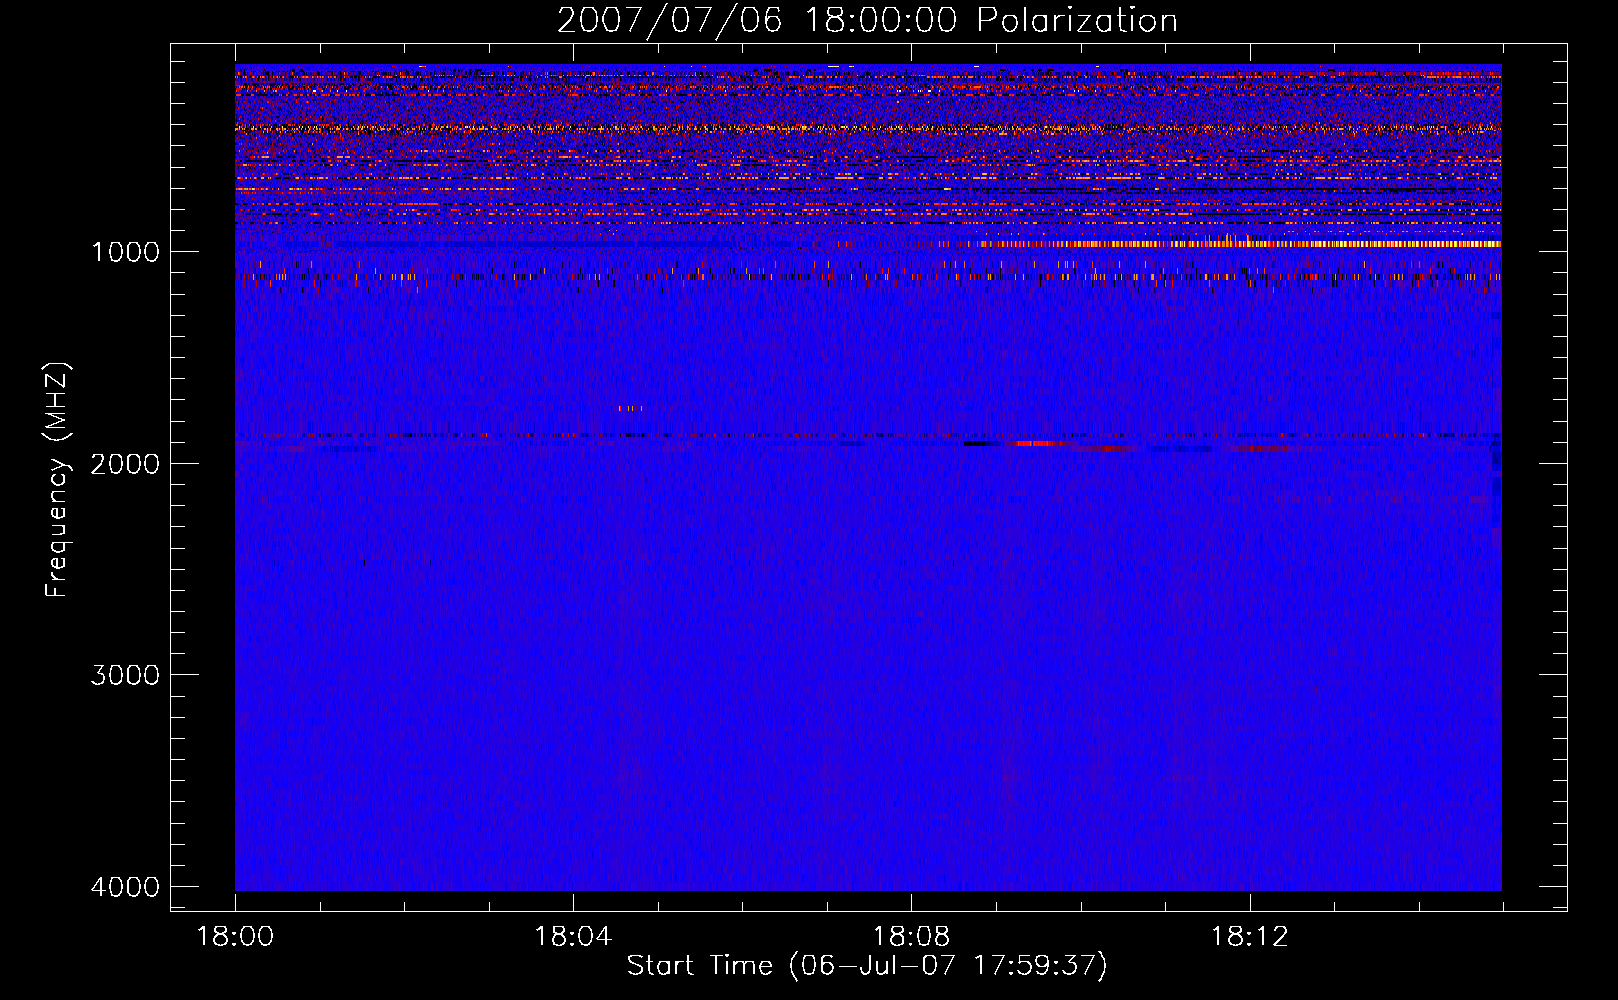Click the plot title '2007/07/06 18:00:00 Polarization'
This screenshot has width=1618, height=1000.
(x=867, y=20)
